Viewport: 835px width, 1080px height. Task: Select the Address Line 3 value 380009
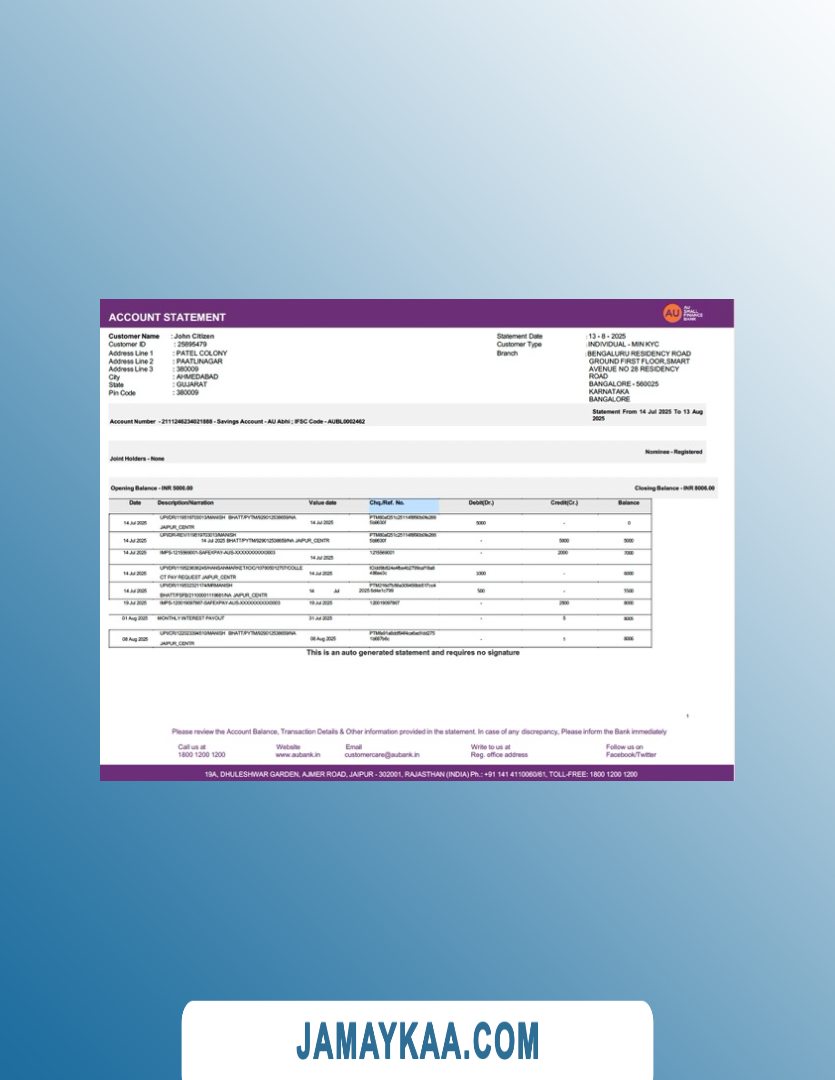pyautogui.click(x=187, y=369)
